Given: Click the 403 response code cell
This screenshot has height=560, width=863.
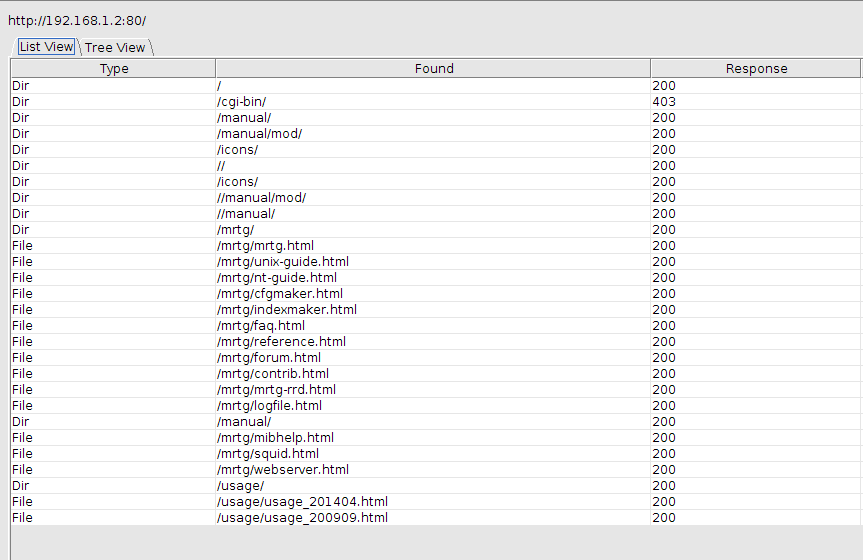Looking at the screenshot, I should click(664, 102).
